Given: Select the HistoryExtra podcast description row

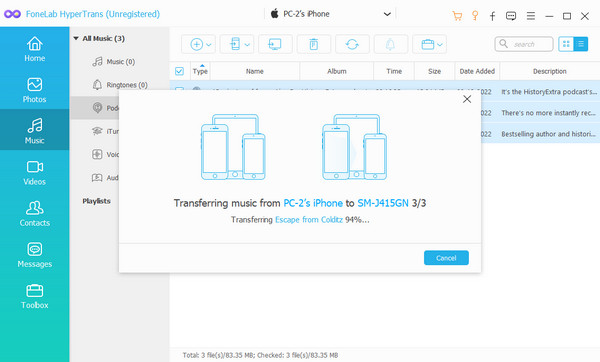Looking at the screenshot, I should (549, 92).
